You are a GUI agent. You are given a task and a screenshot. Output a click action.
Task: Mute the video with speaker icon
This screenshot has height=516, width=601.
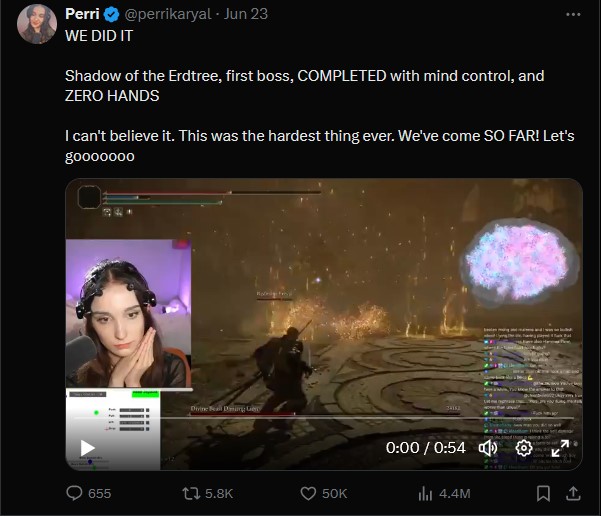tap(488, 448)
